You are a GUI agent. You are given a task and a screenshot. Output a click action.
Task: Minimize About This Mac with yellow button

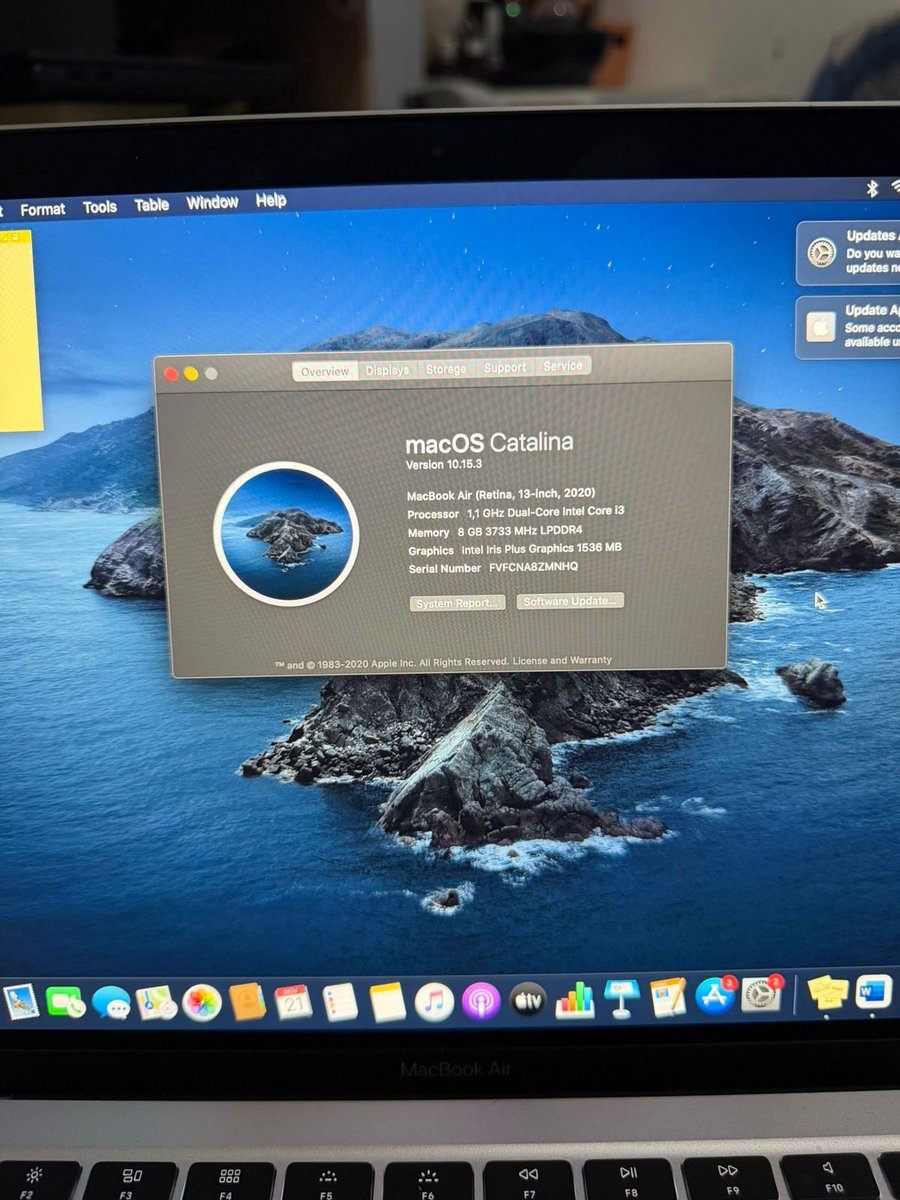(191, 374)
